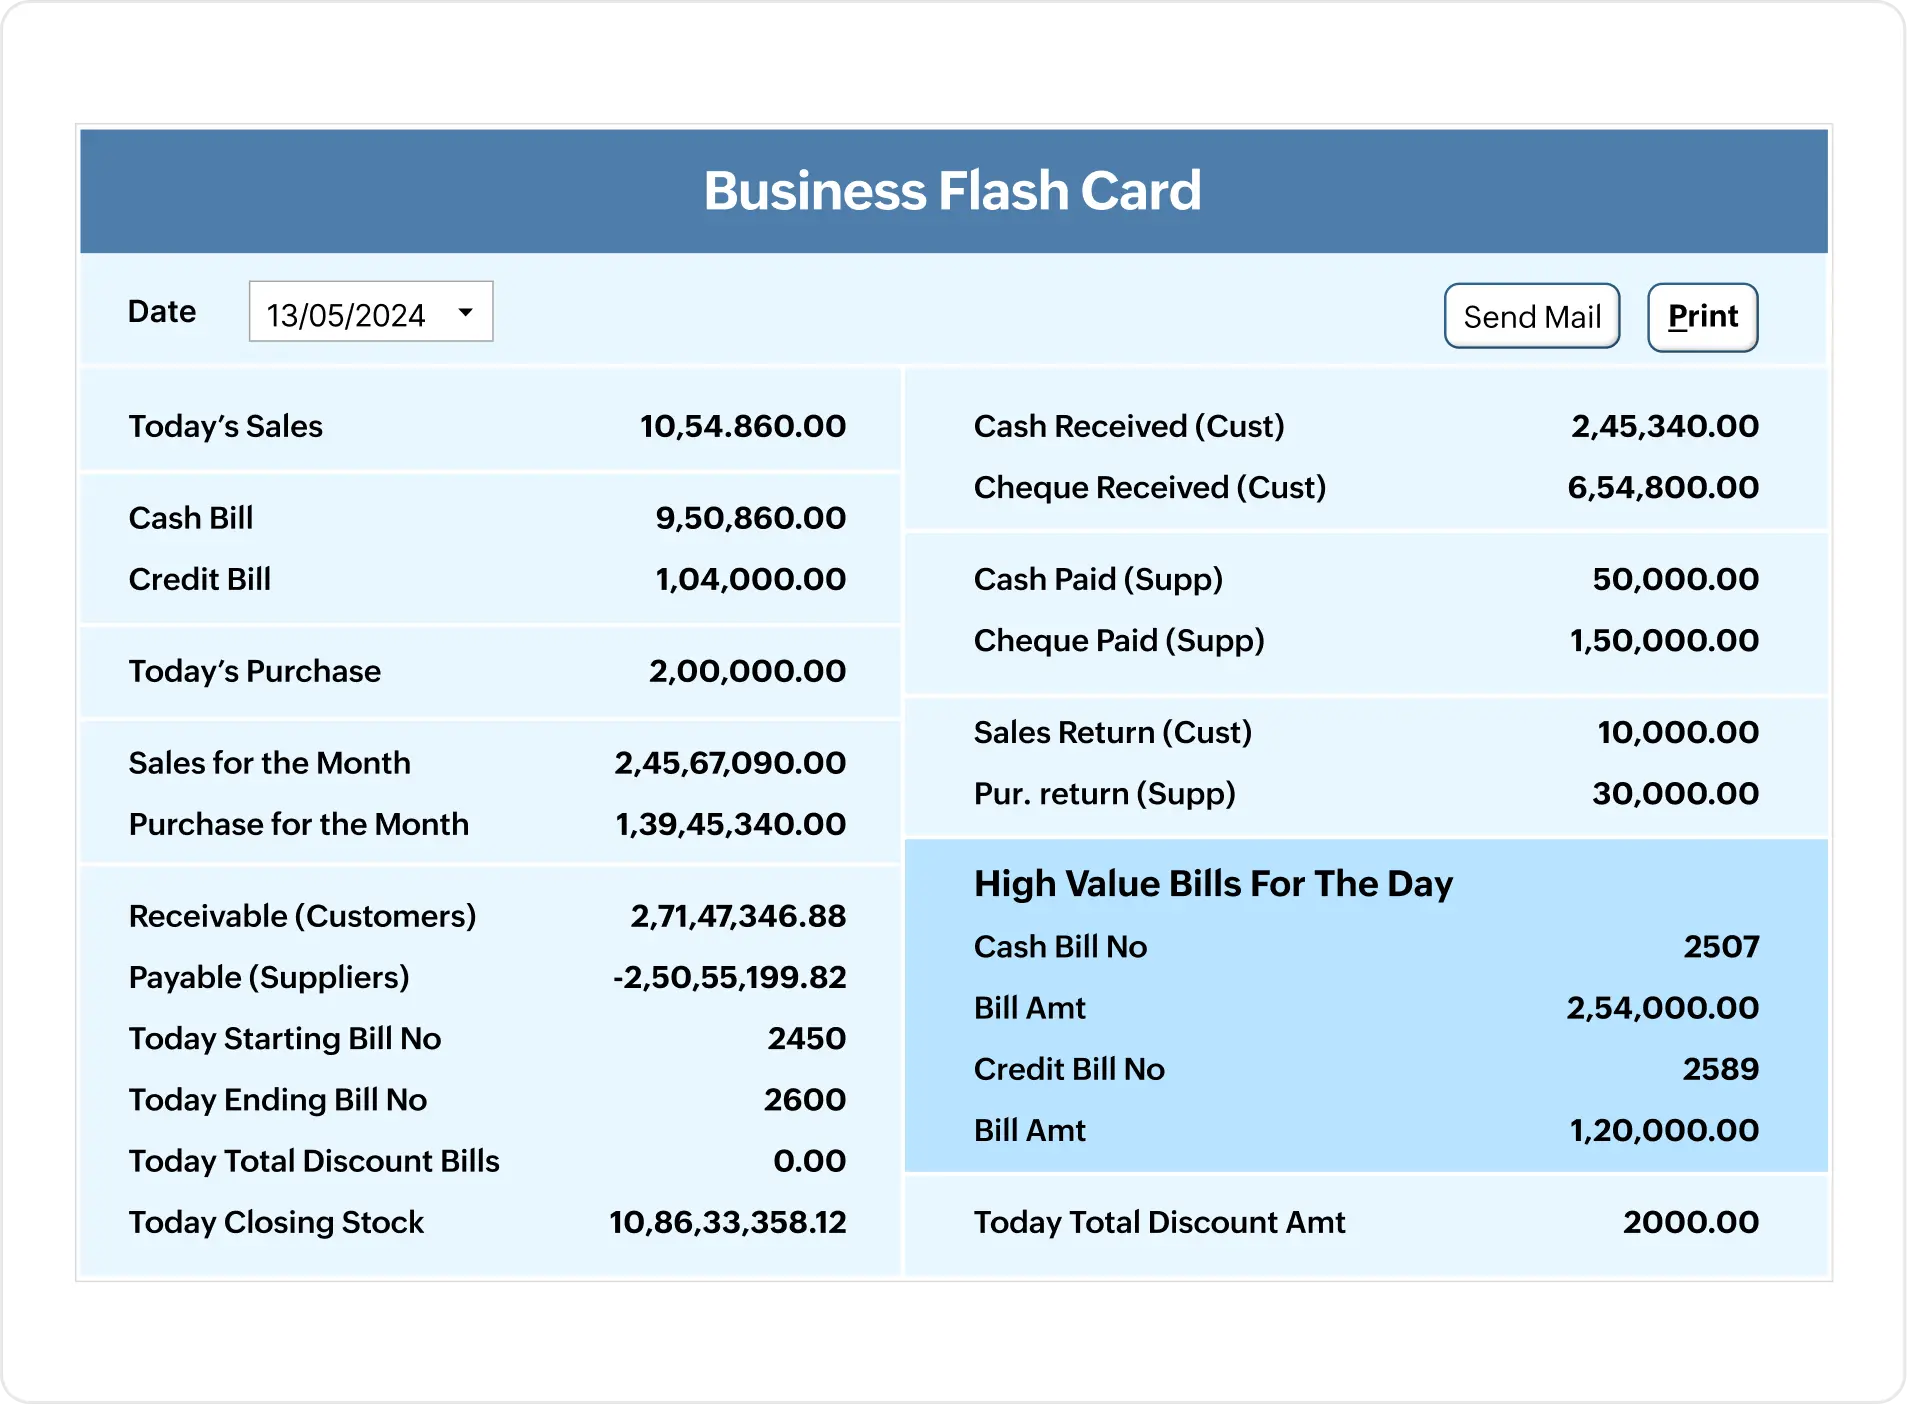Click the negative Payable (Suppliers) value
The width and height of the screenshot is (1907, 1404).
tap(731, 977)
